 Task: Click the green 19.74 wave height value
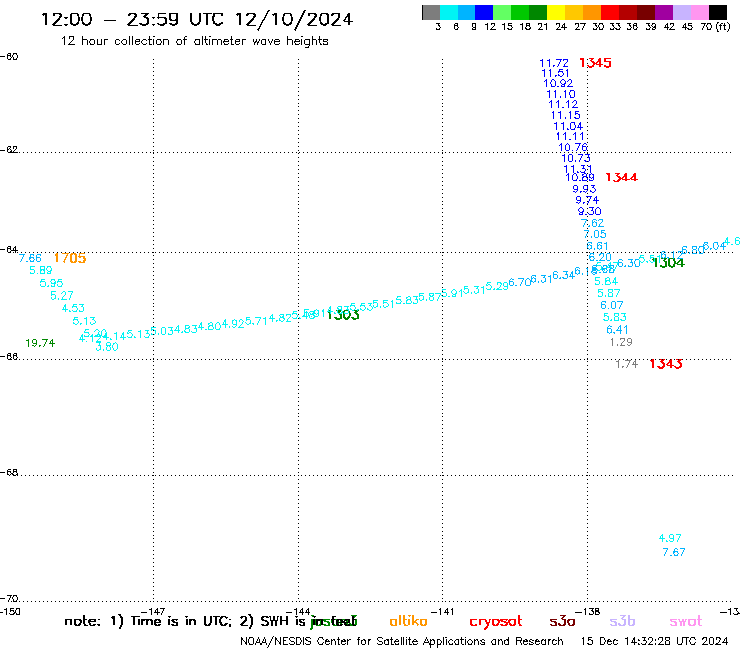[x=40, y=343]
